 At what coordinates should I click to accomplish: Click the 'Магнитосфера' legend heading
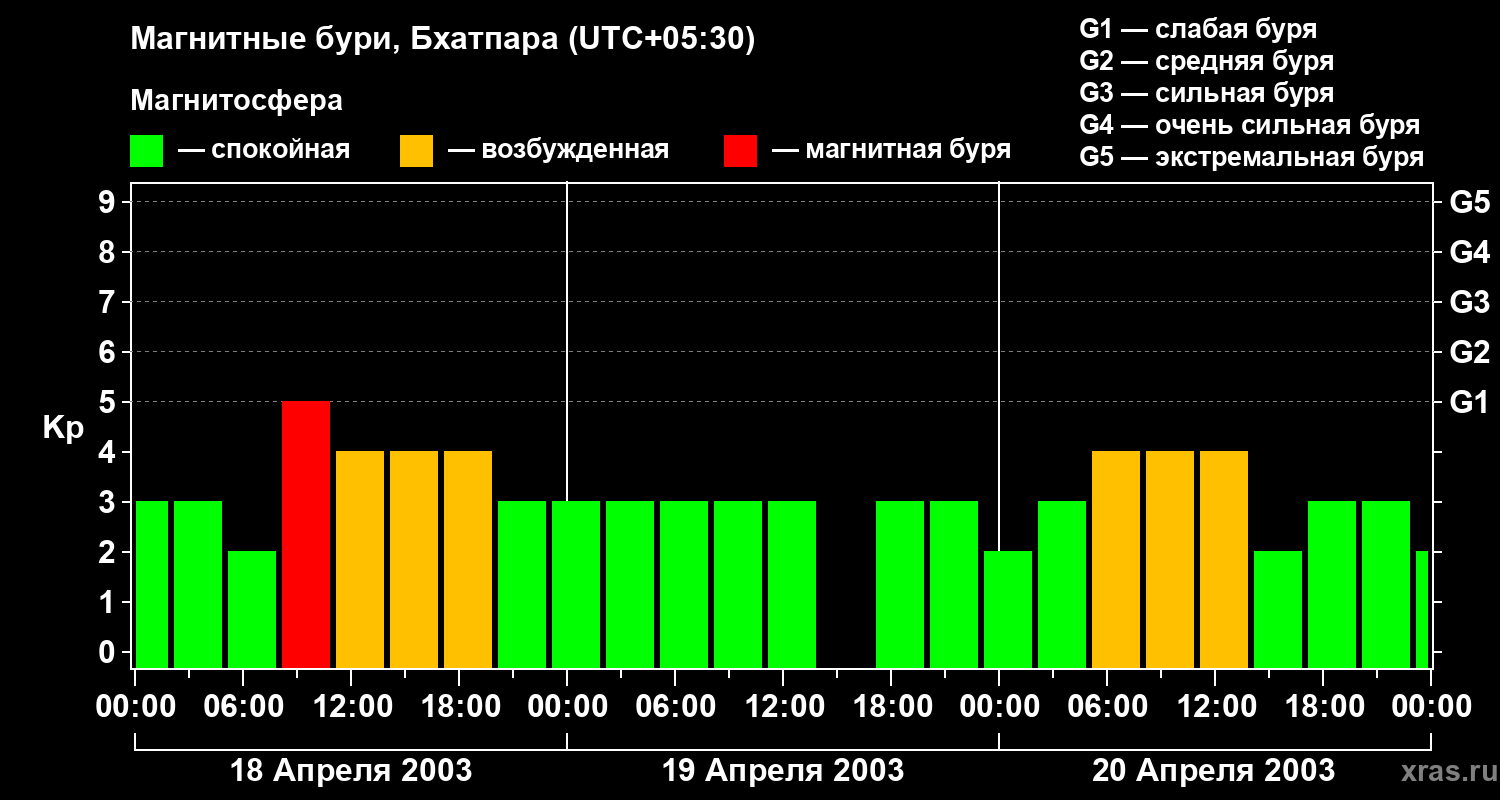(x=237, y=101)
